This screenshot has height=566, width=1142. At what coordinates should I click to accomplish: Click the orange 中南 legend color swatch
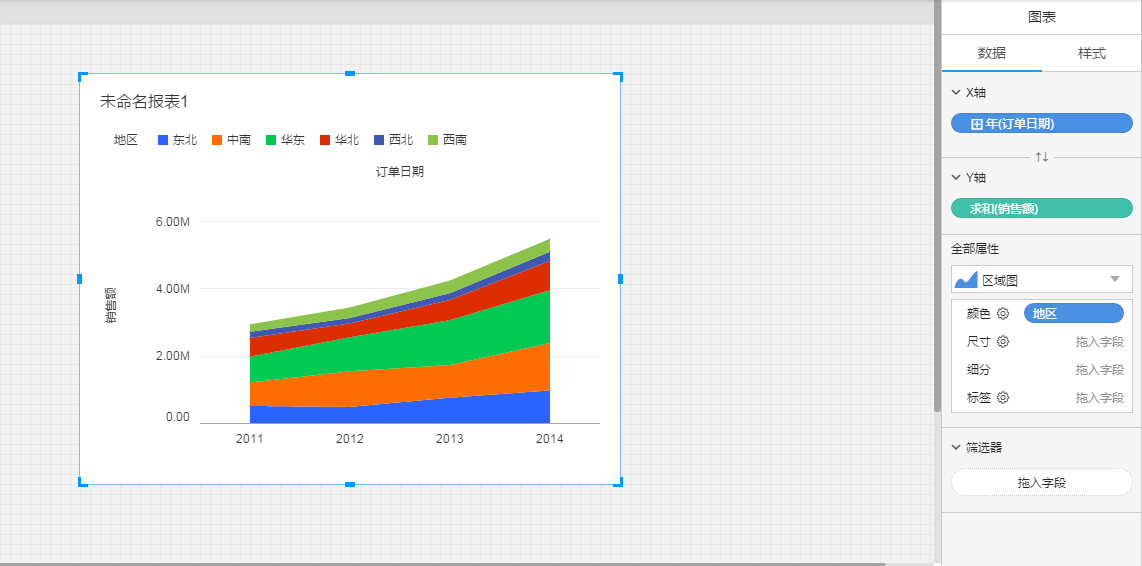click(x=217, y=140)
